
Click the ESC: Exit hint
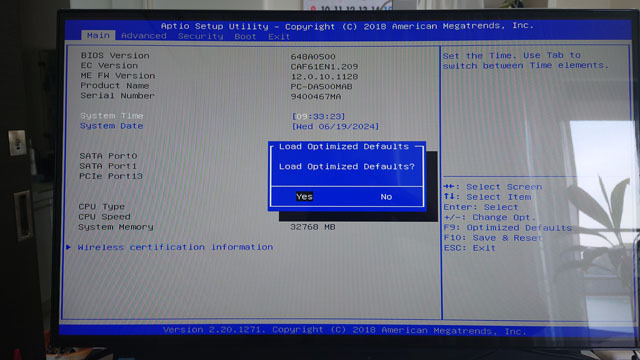point(470,248)
